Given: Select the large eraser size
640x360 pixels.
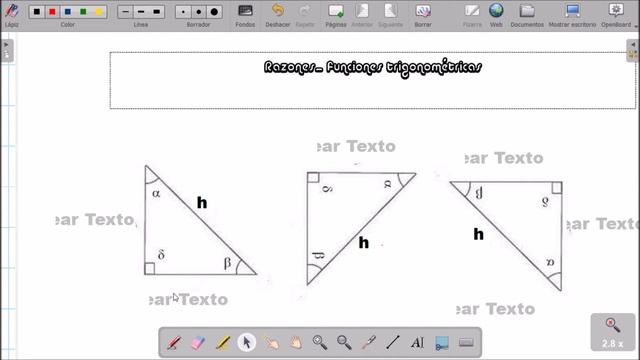Looking at the screenshot, I should (214, 12).
